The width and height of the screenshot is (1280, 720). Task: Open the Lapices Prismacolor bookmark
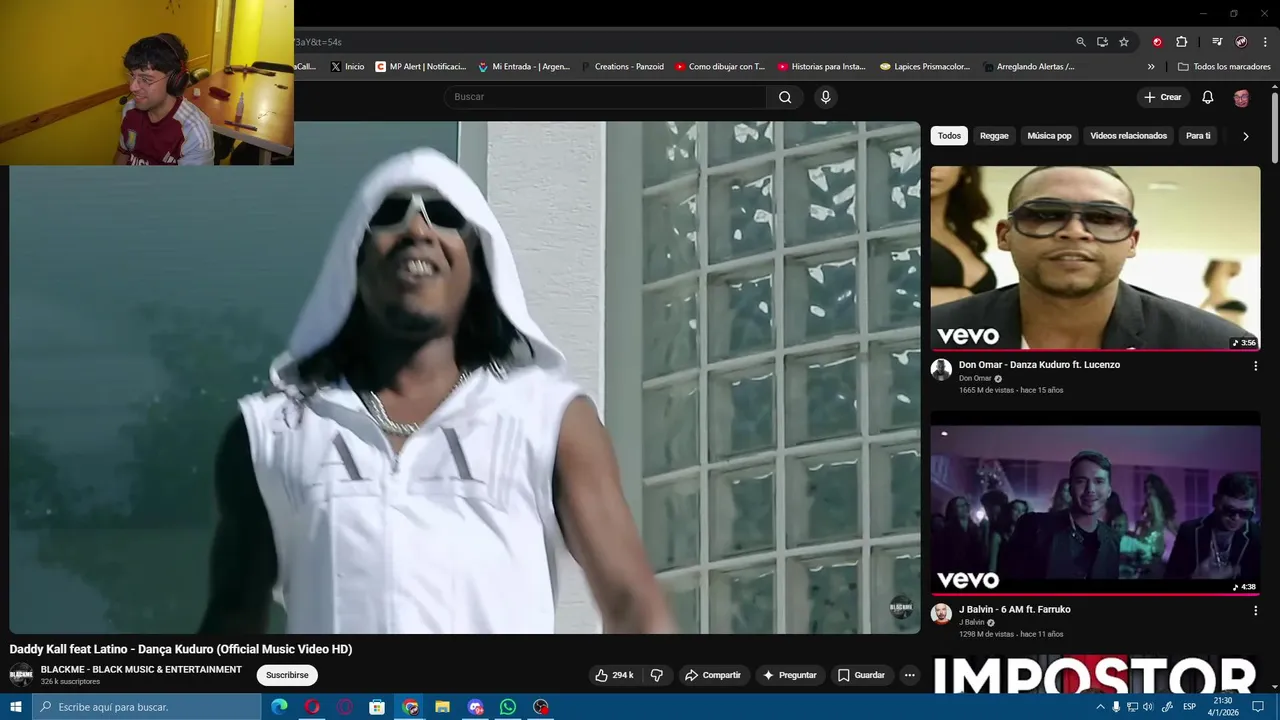coord(924,67)
